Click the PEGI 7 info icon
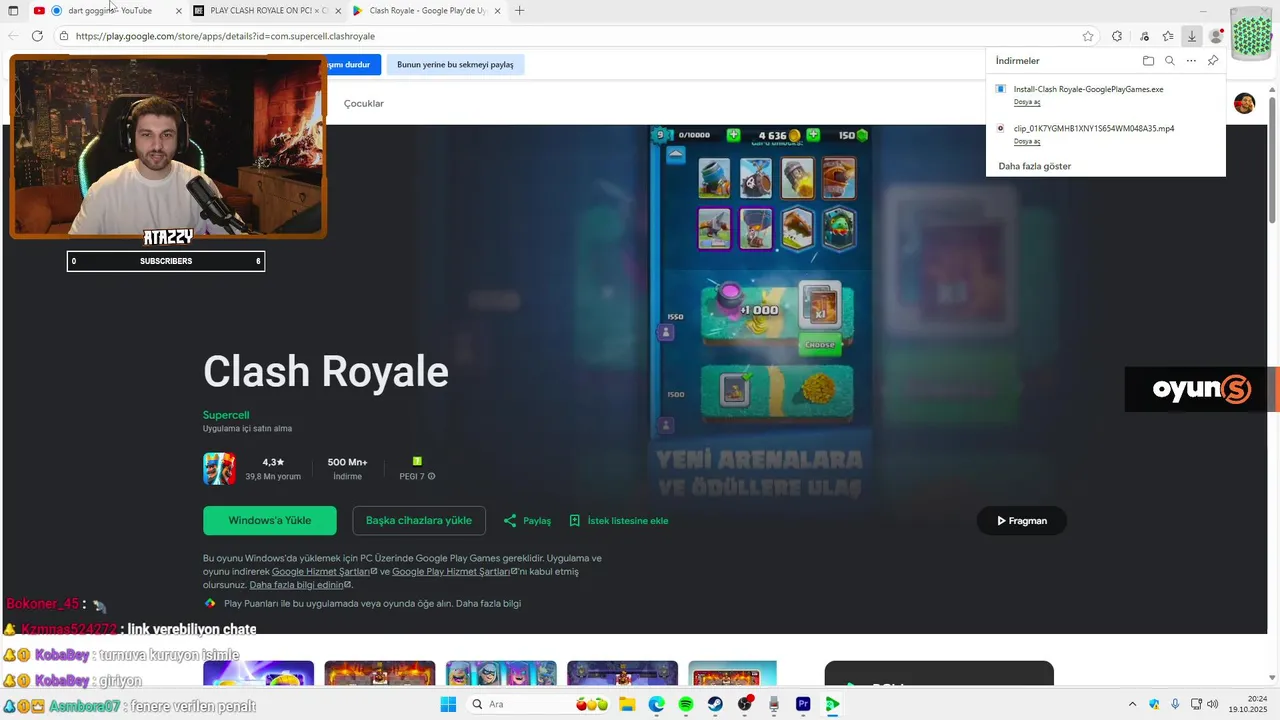The height and width of the screenshot is (720, 1280). (x=431, y=477)
